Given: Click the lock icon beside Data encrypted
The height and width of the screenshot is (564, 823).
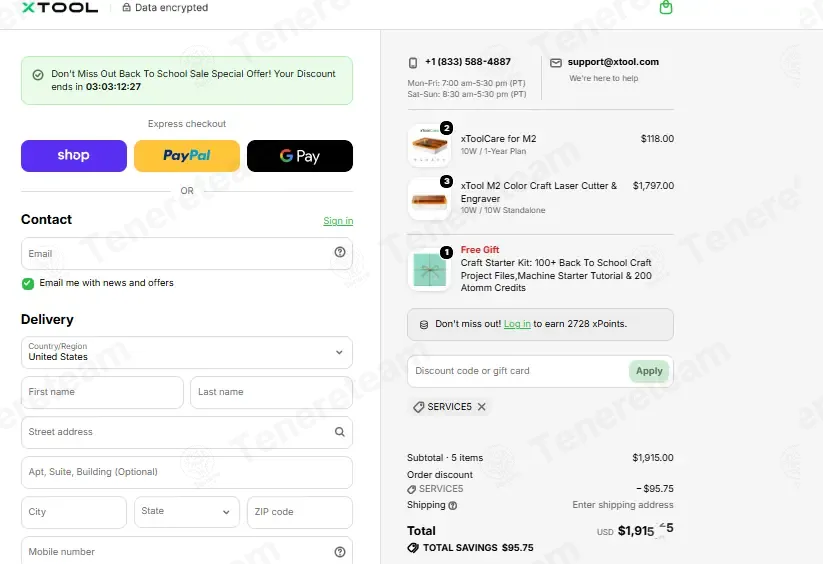Looking at the screenshot, I should click(126, 7).
